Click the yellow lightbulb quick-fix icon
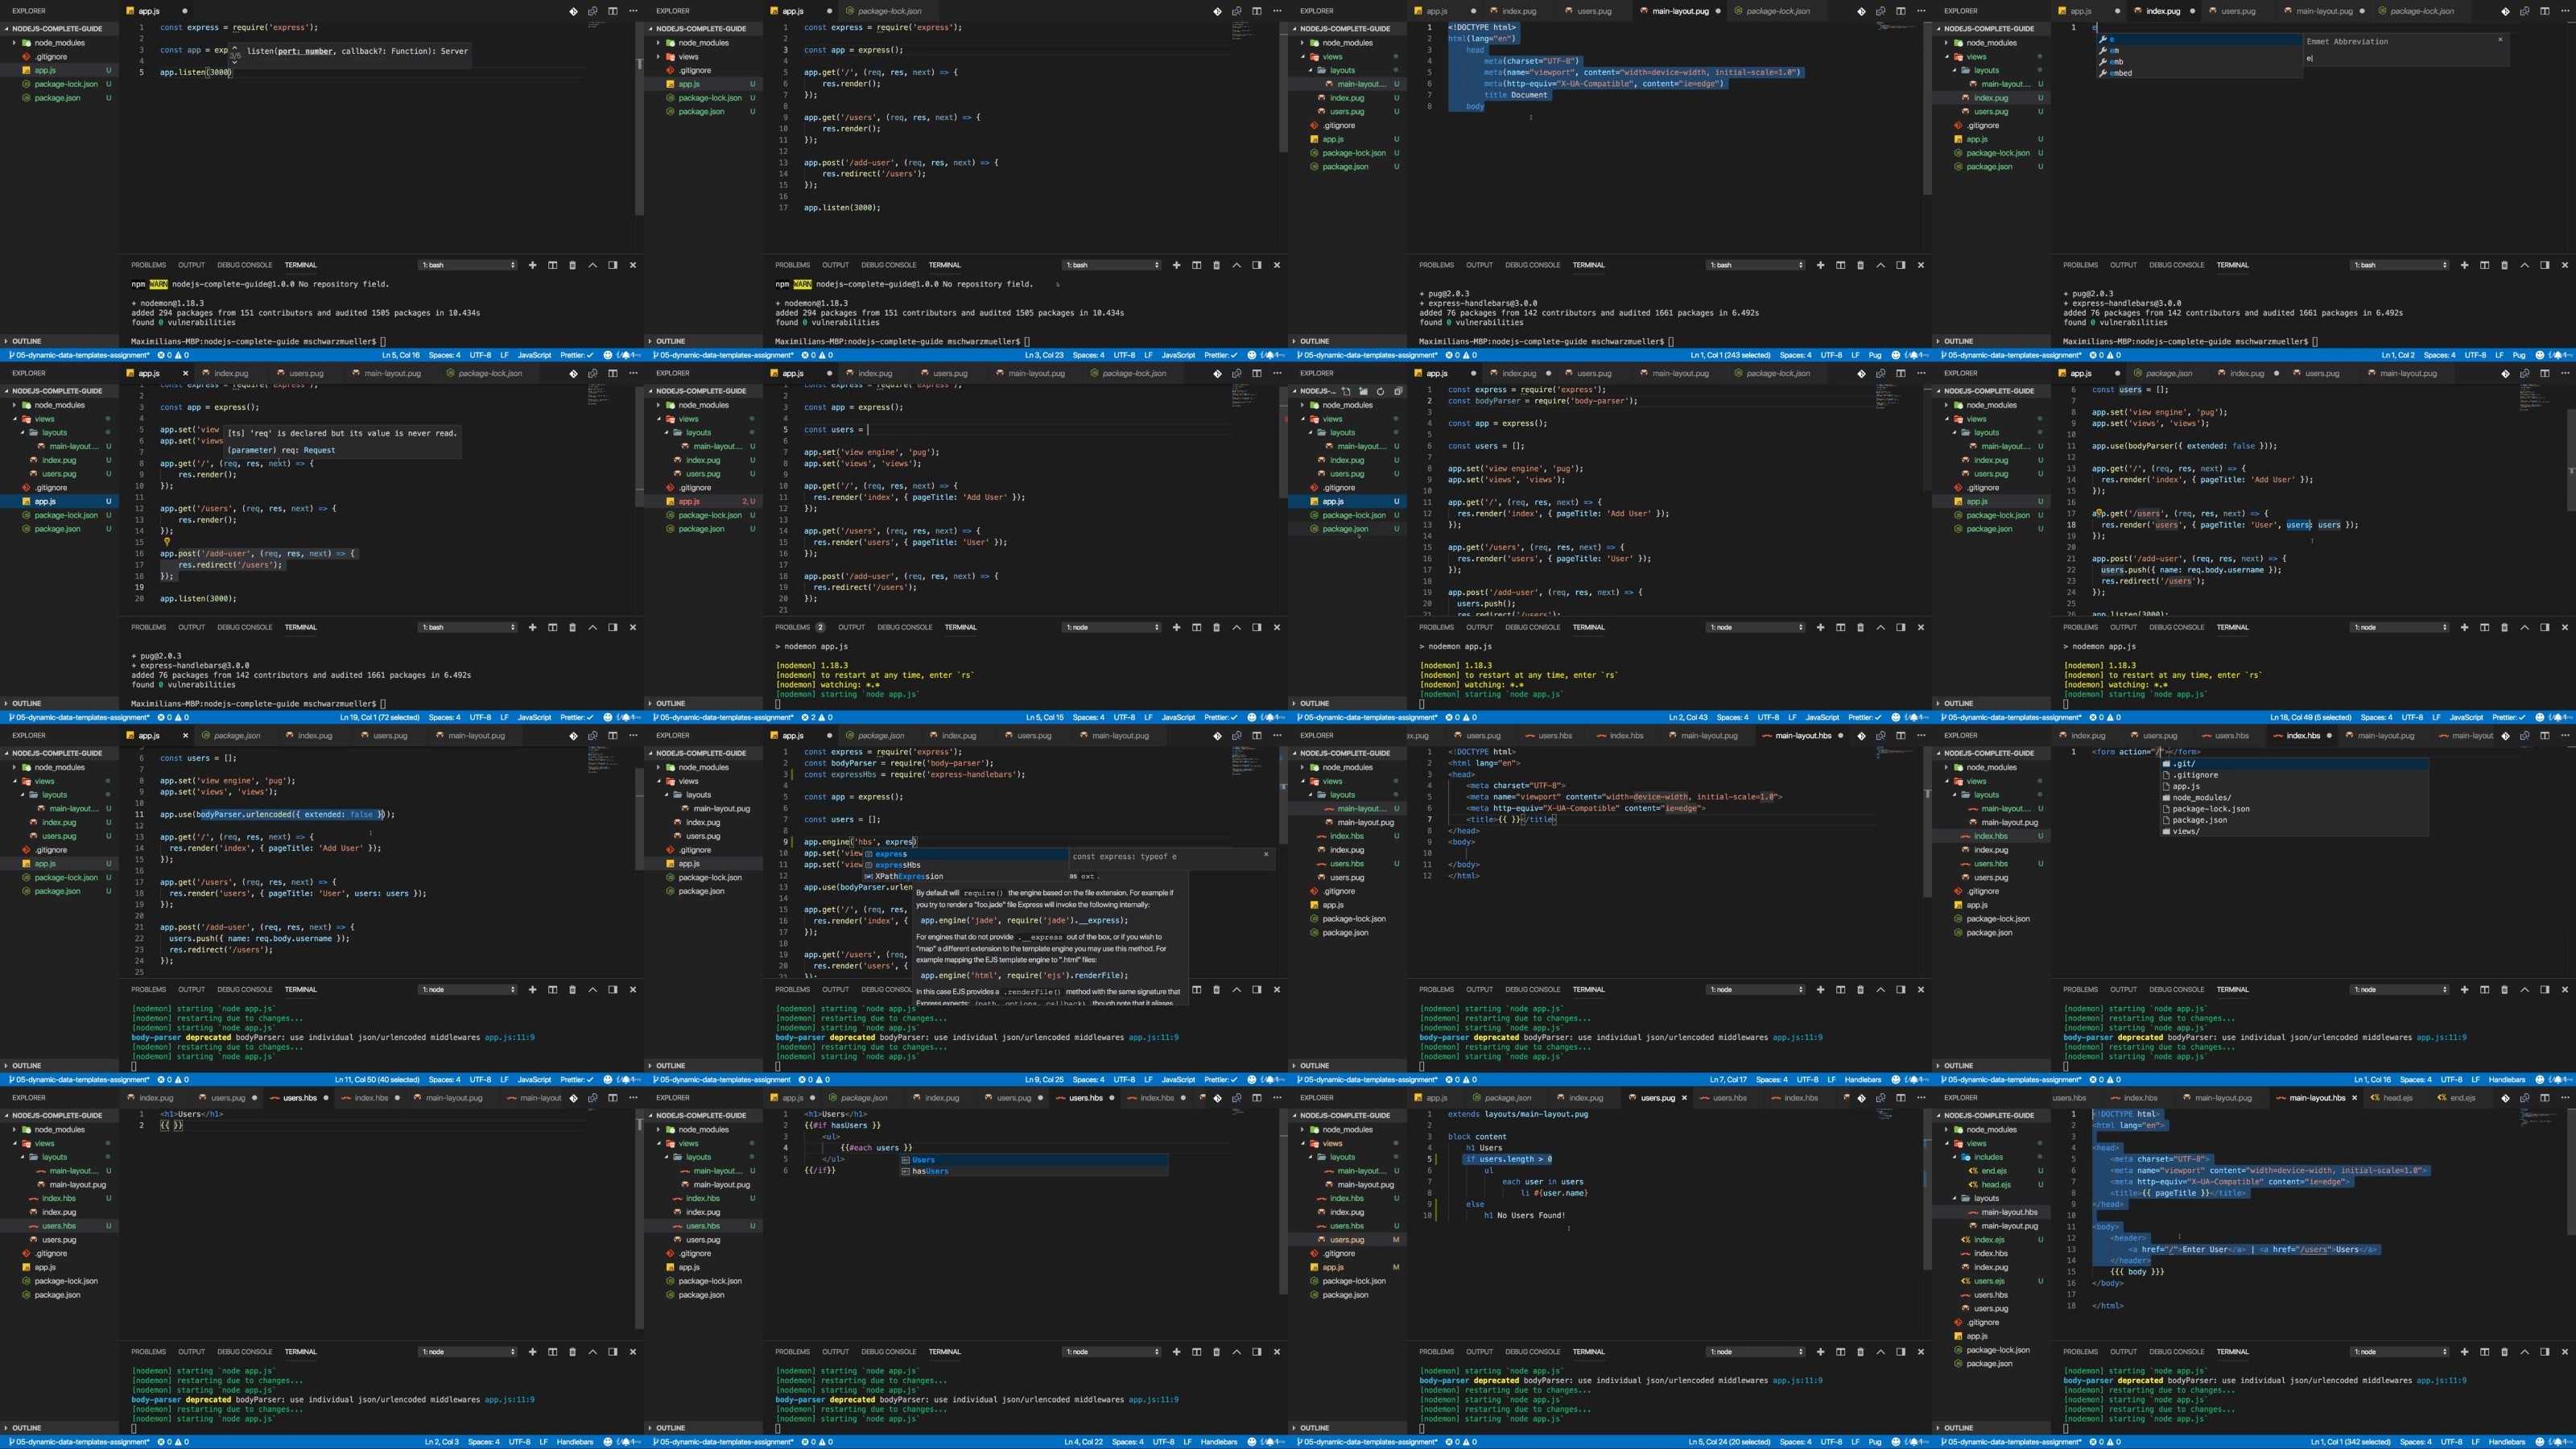The height and width of the screenshot is (1449, 2576). [167, 541]
